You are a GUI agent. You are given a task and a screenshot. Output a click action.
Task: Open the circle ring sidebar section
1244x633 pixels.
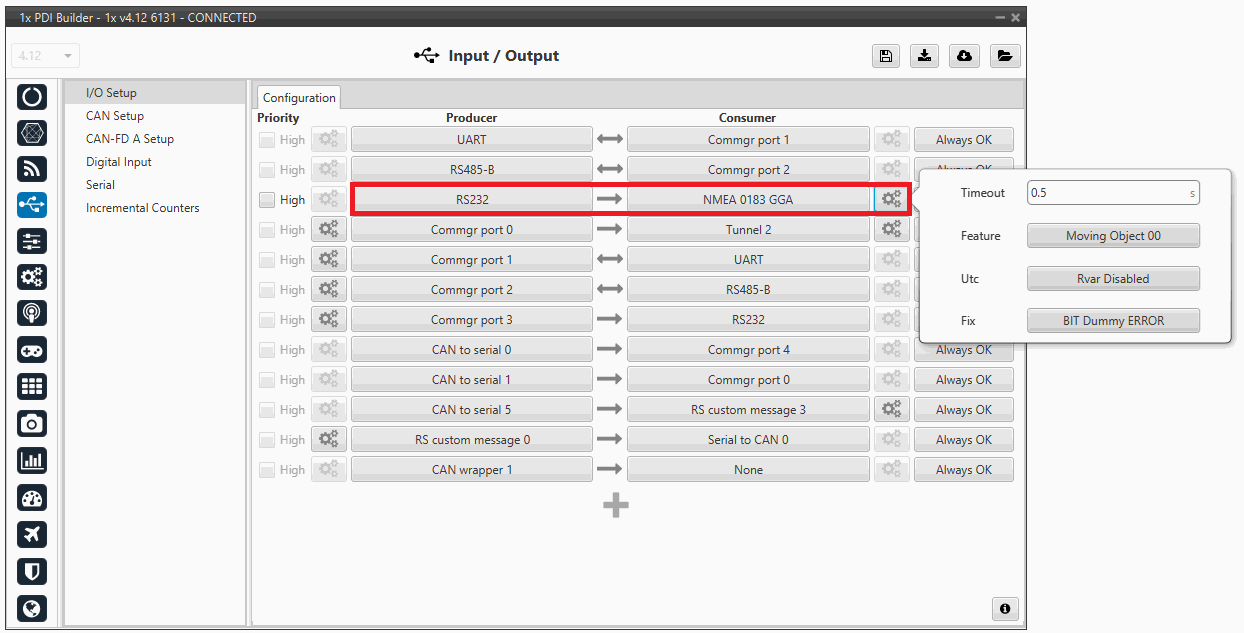(32, 97)
